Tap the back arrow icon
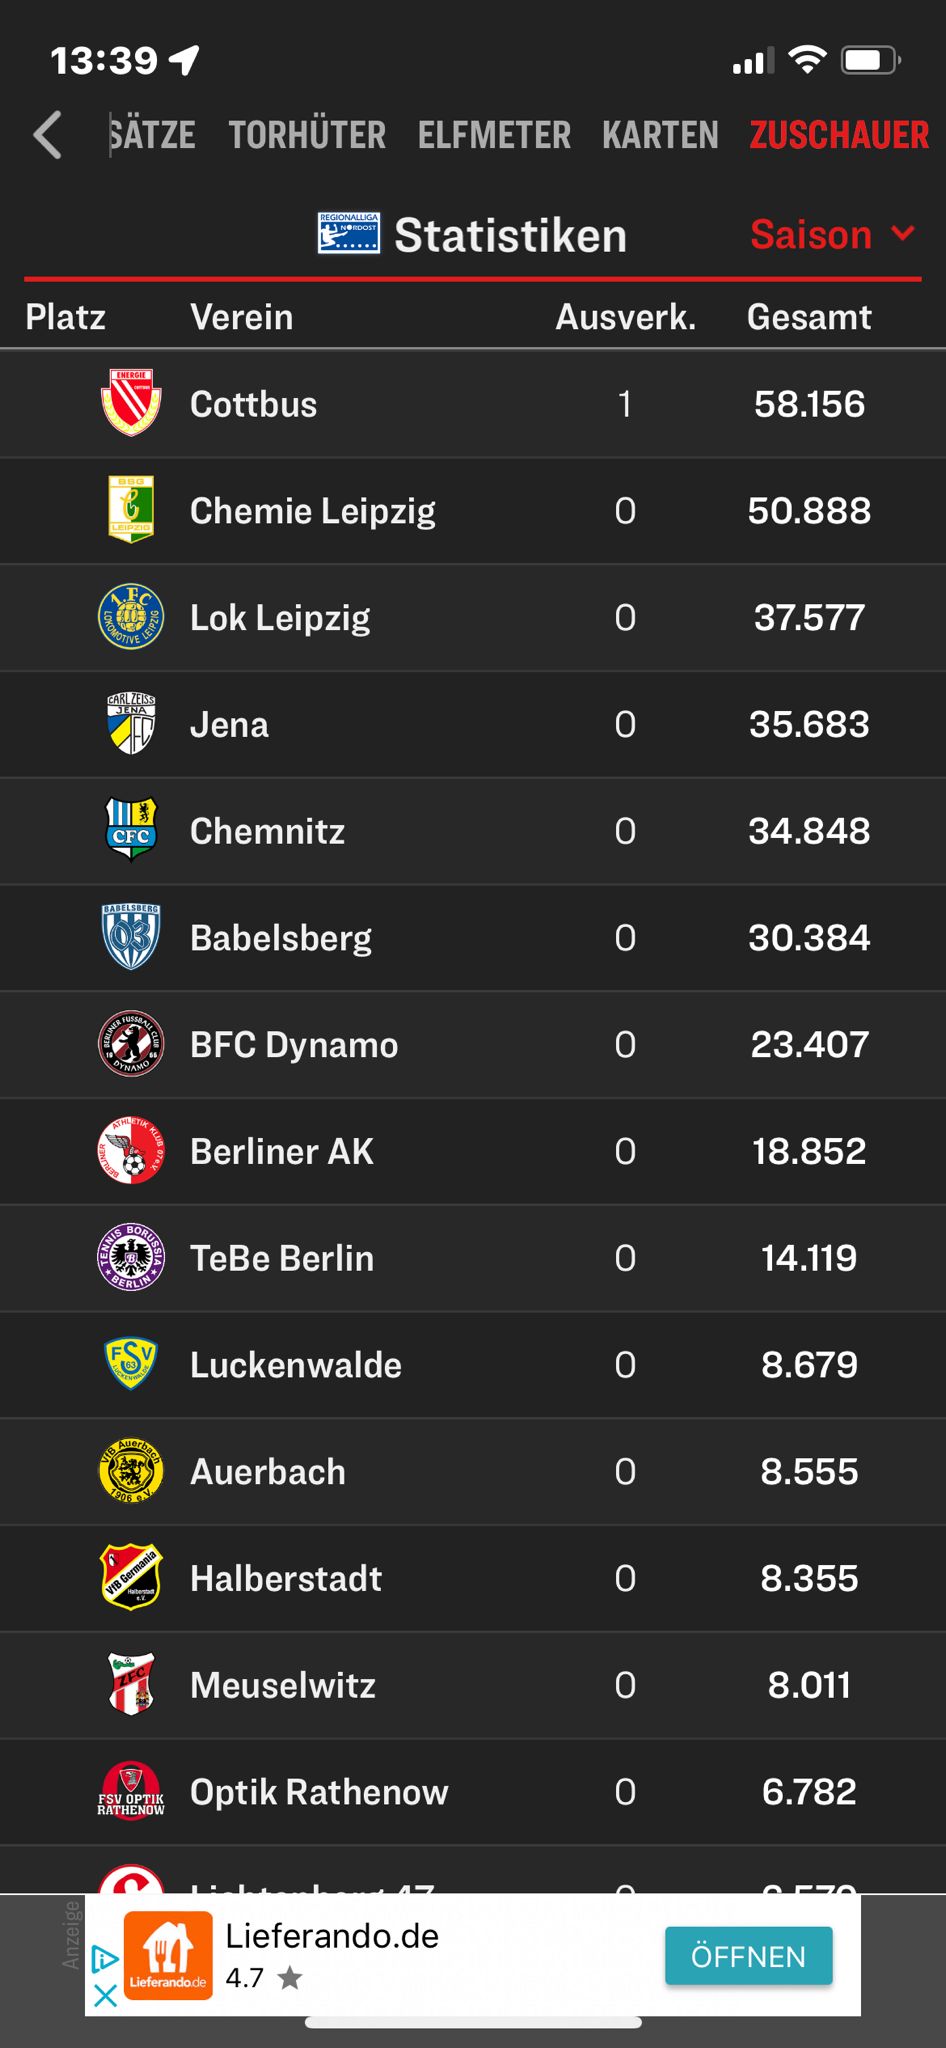The width and height of the screenshot is (946, 2048). (x=48, y=135)
